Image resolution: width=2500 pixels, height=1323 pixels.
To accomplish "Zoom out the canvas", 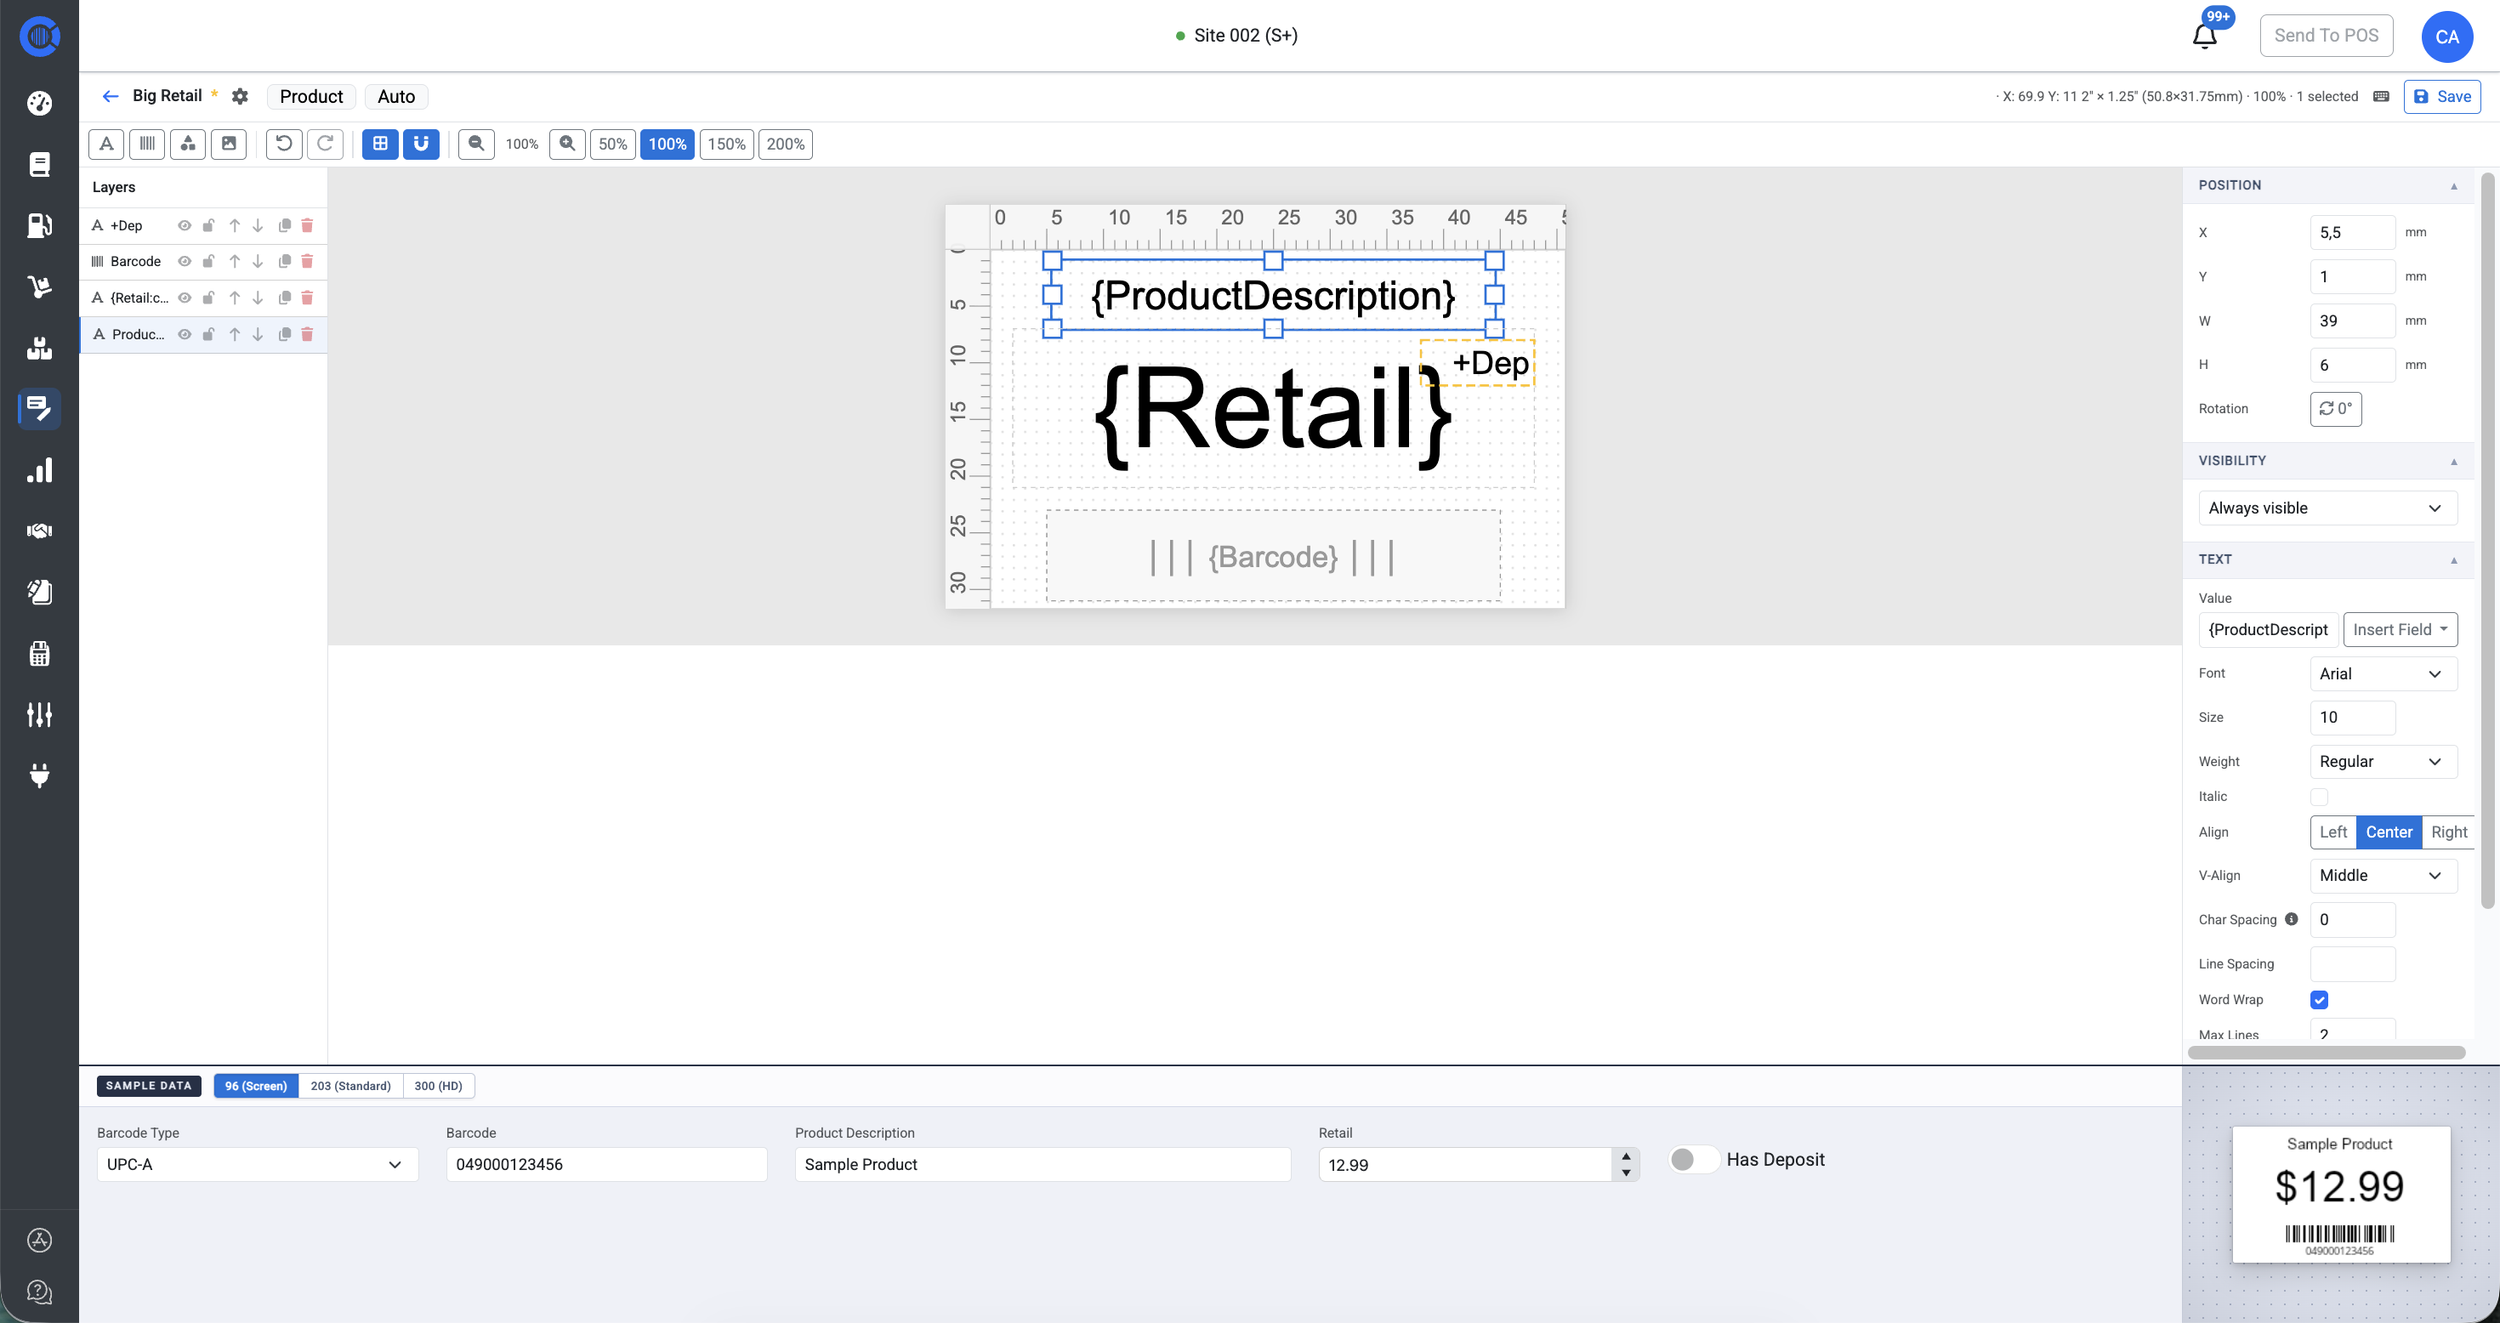I will (476, 144).
